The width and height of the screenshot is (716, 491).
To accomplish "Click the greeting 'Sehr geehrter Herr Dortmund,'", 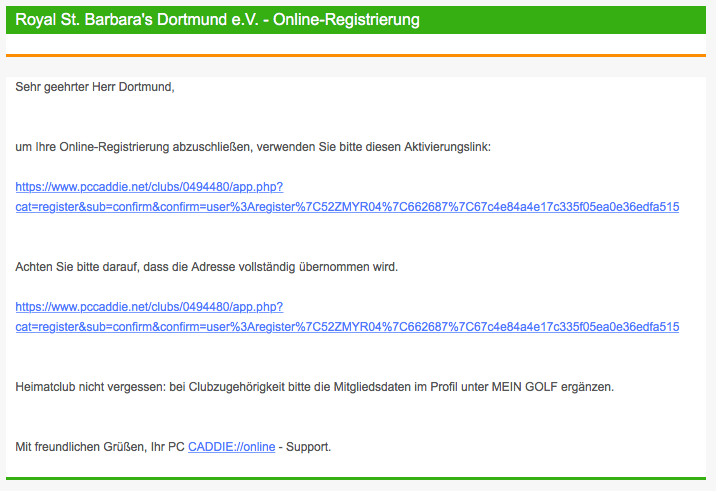I will point(95,87).
